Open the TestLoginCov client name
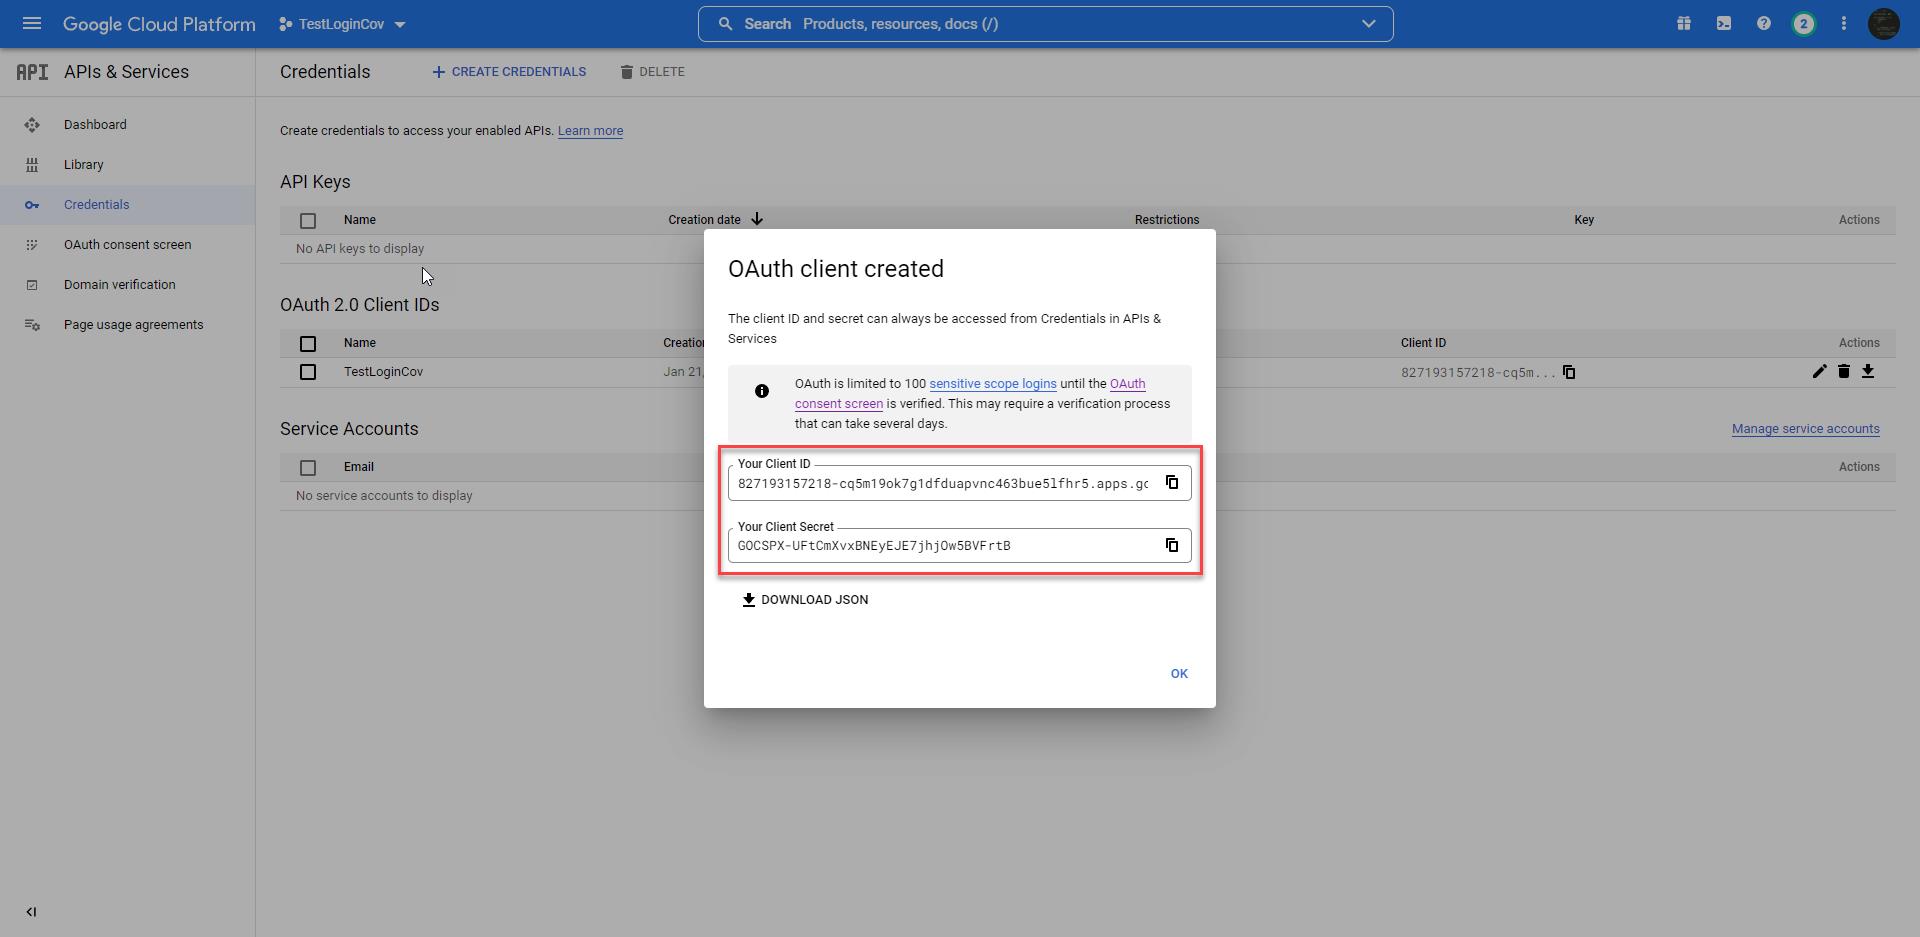1920x937 pixels. tap(383, 372)
